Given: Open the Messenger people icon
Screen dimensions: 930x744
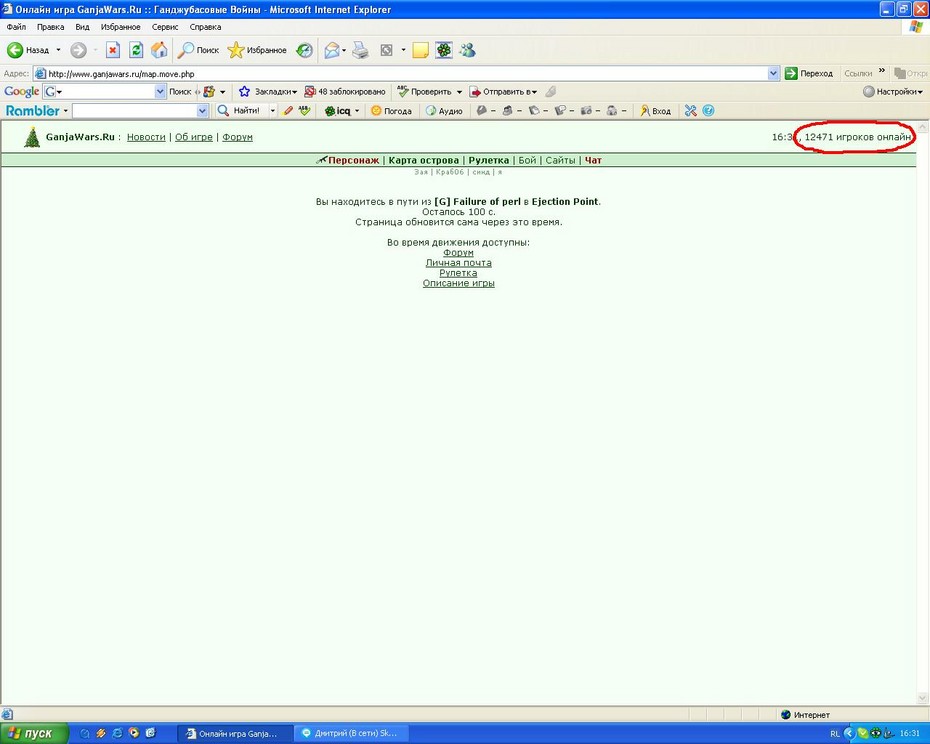Looking at the screenshot, I should (467, 50).
